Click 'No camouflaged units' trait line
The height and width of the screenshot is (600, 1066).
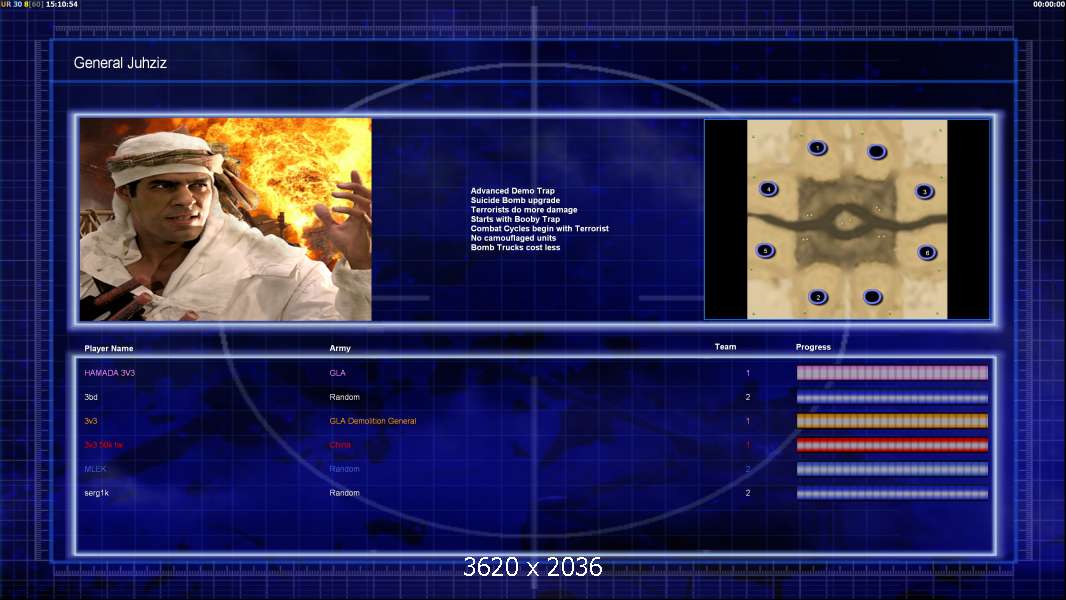point(513,239)
